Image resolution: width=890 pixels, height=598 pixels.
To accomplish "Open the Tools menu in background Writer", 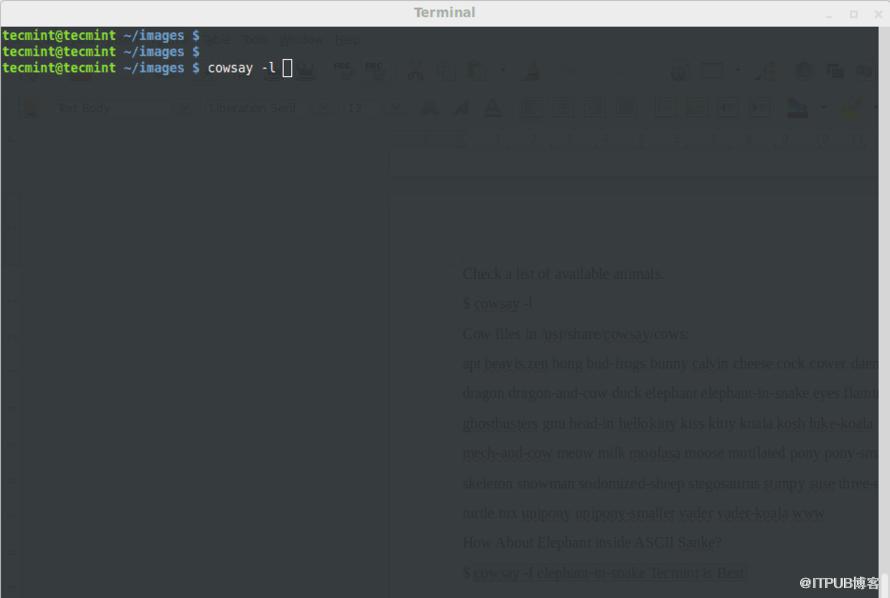I will (254, 40).
